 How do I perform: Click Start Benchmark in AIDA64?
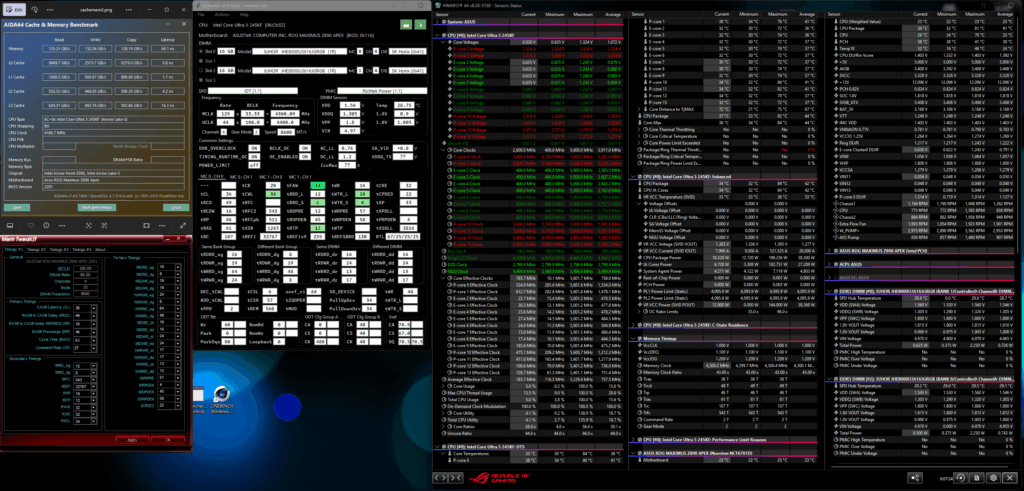point(98,207)
